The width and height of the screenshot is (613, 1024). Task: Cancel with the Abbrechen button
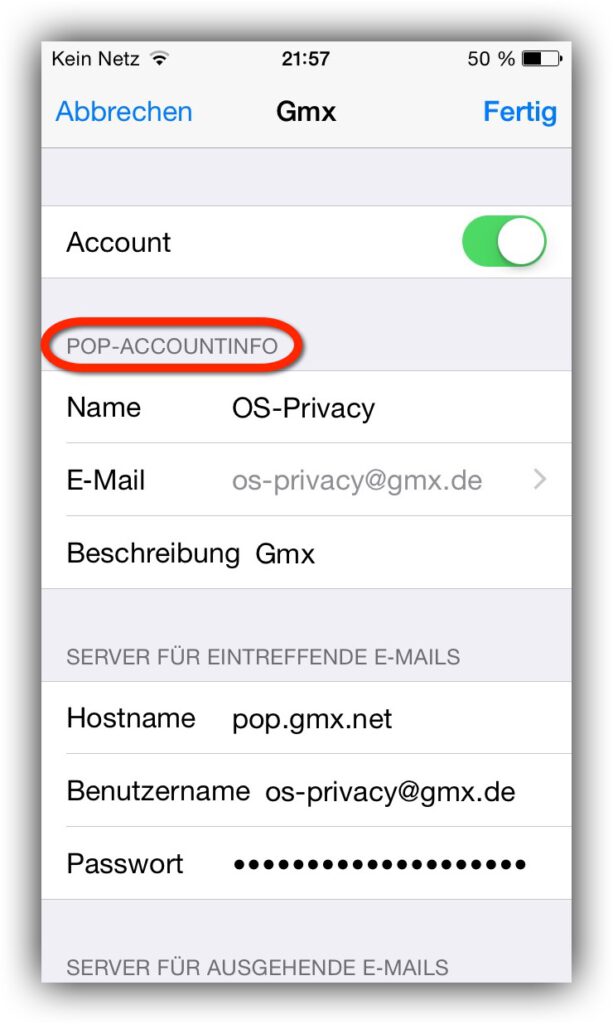point(124,112)
